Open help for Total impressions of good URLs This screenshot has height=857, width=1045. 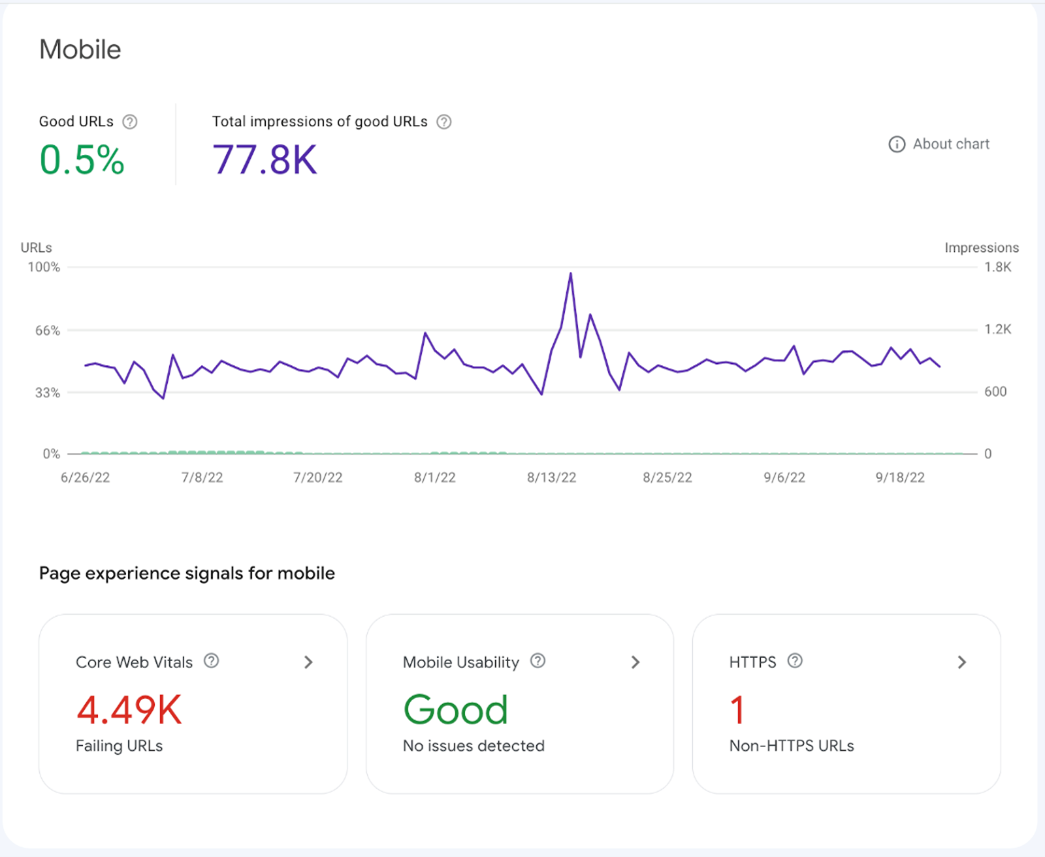click(x=444, y=122)
